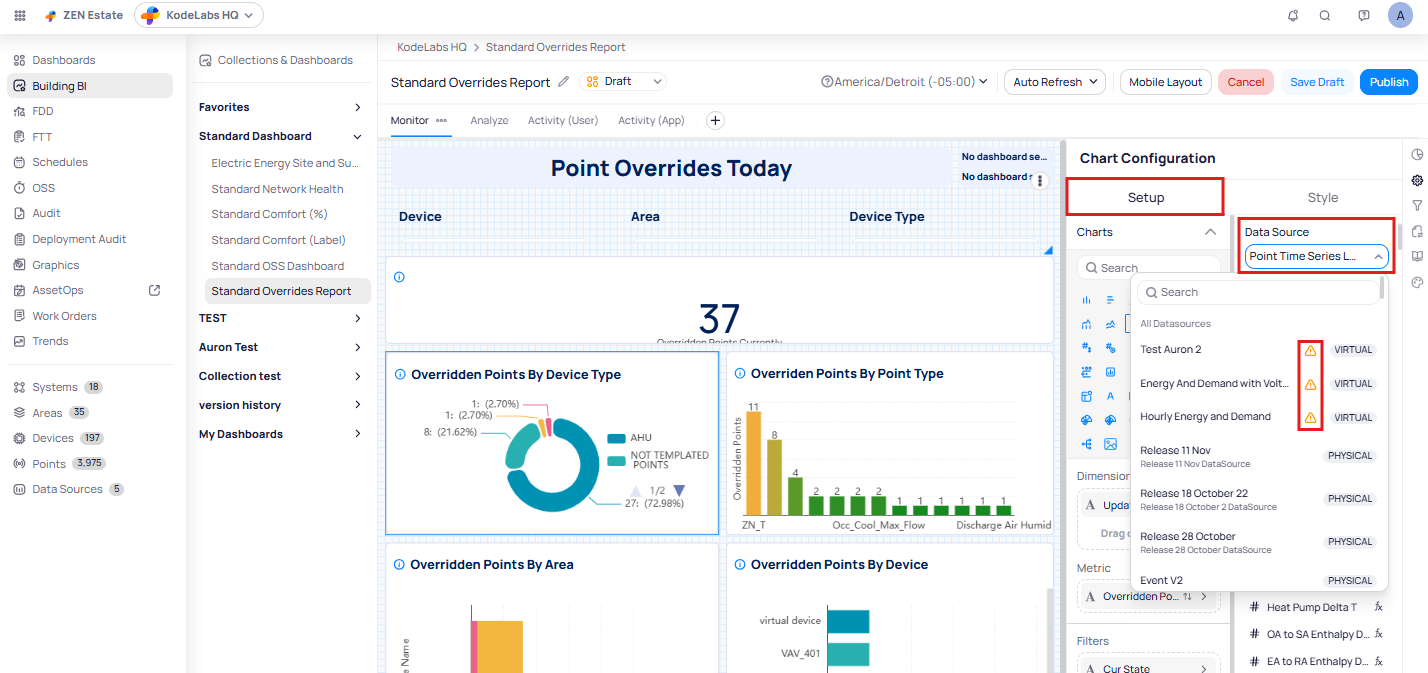The image size is (1428, 673).
Task: Click the Publish button
Action: coord(1388,82)
